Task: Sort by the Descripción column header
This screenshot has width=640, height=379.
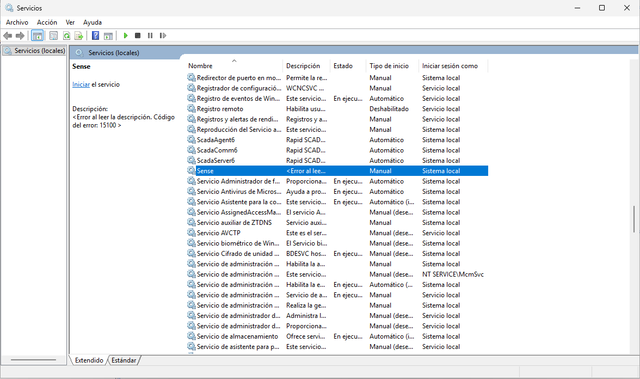Action: [x=305, y=66]
